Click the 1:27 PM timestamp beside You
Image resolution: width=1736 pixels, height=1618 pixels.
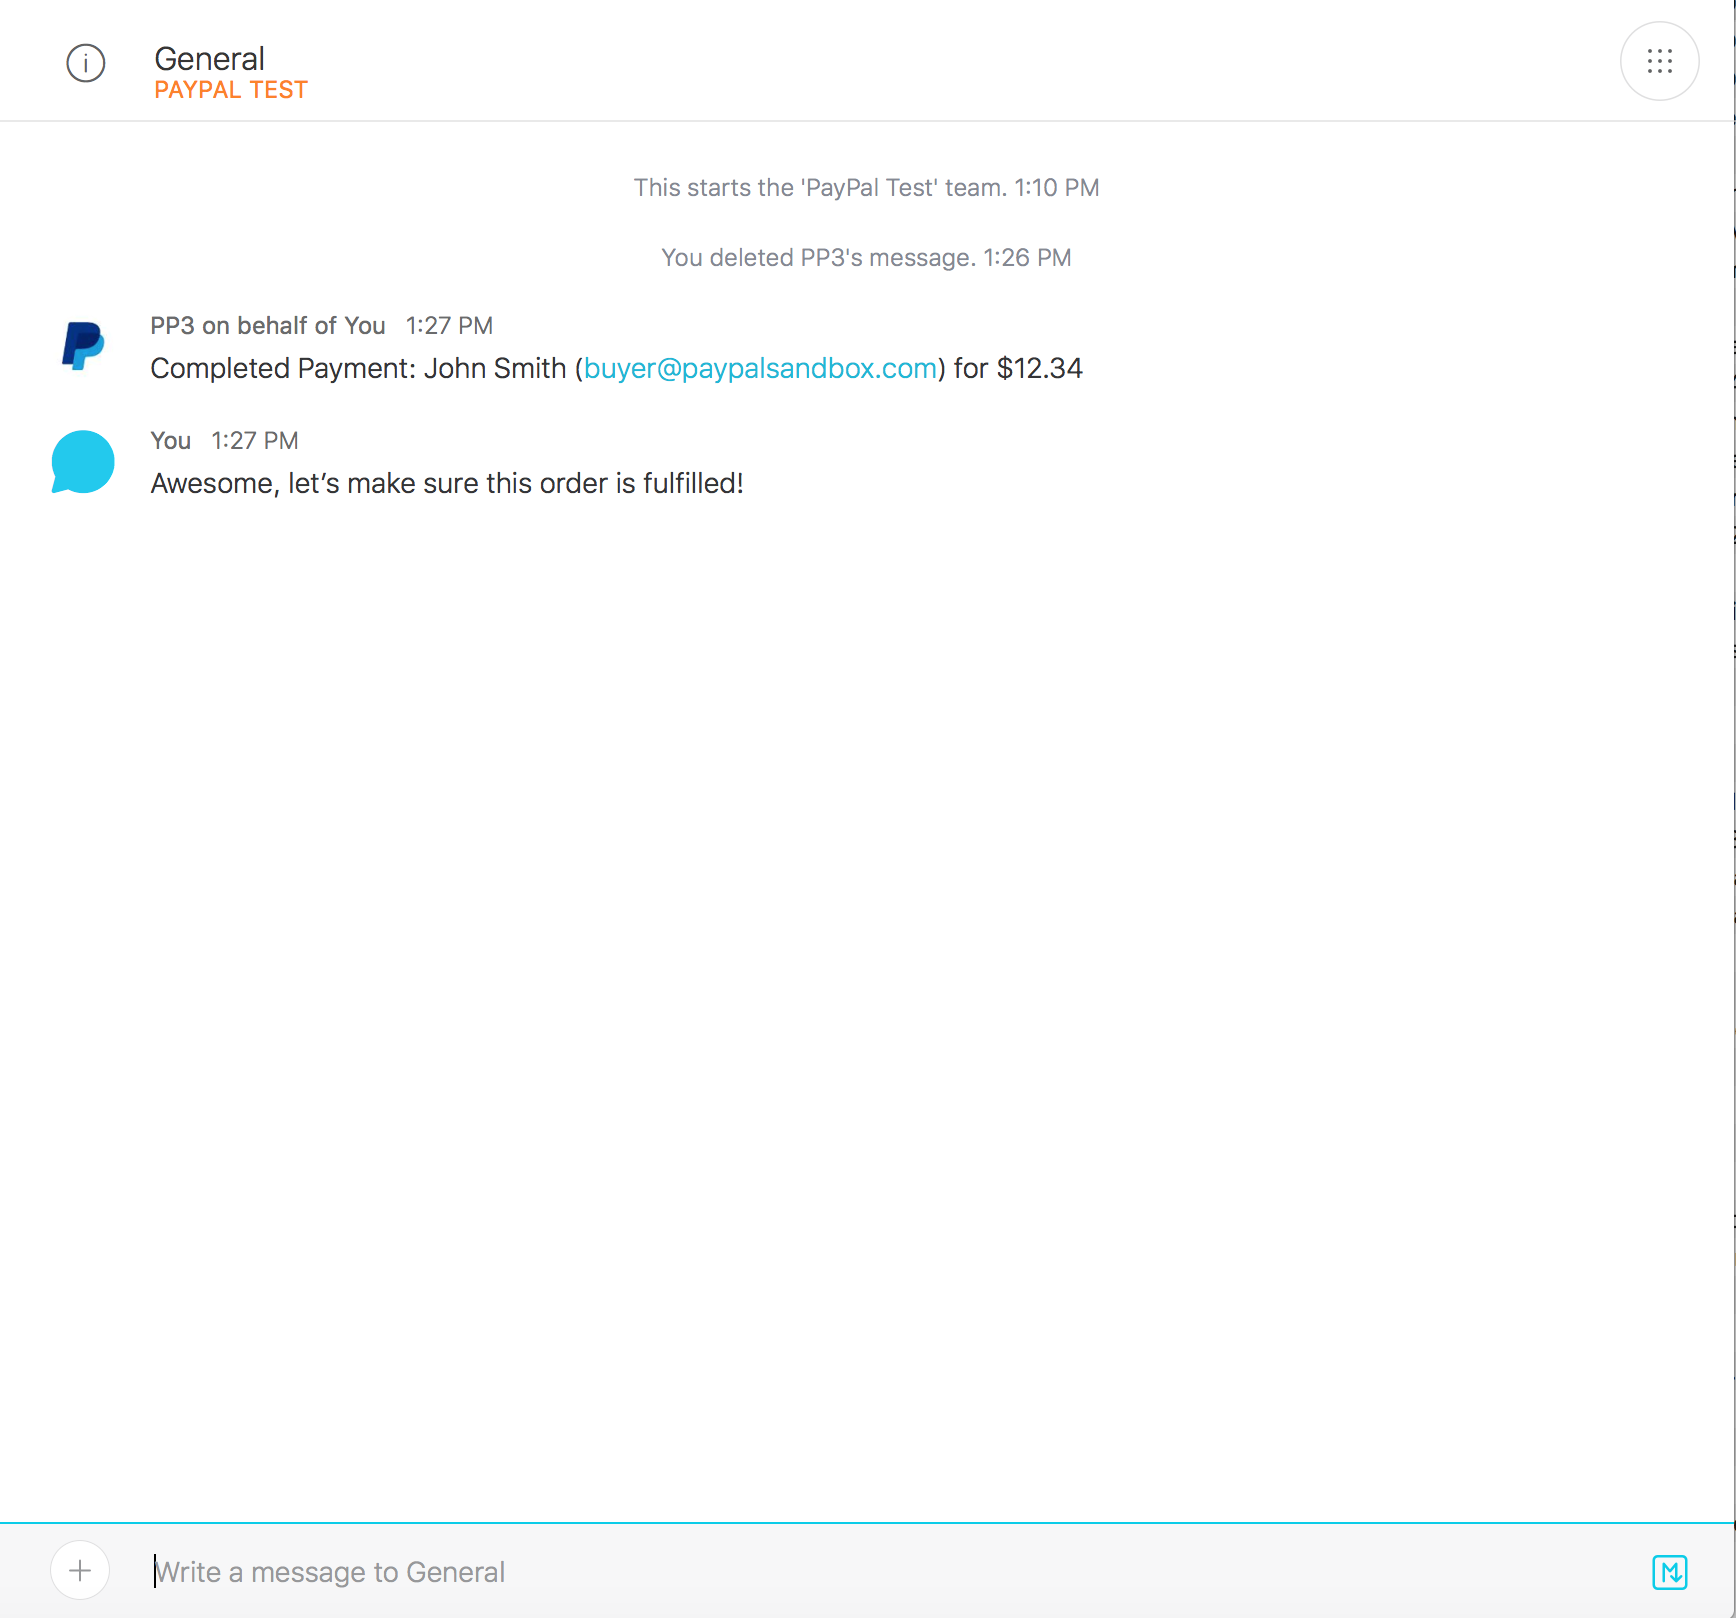(255, 441)
